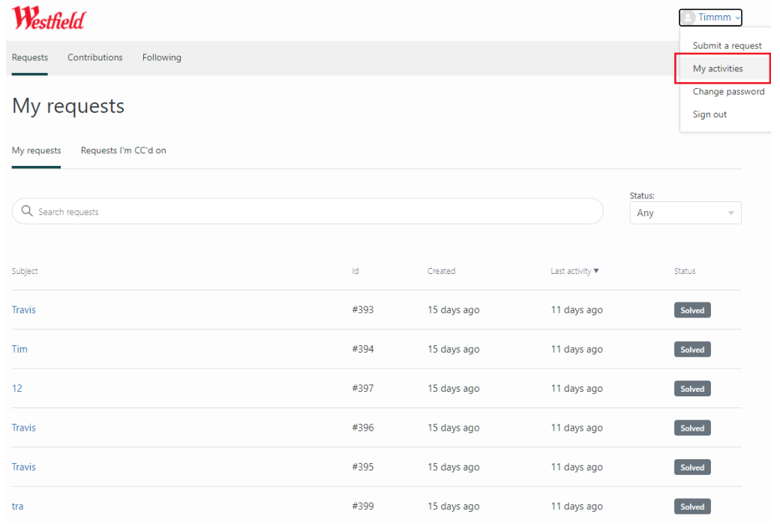
Task: Open request titled 12
Action: click(x=17, y=388)
